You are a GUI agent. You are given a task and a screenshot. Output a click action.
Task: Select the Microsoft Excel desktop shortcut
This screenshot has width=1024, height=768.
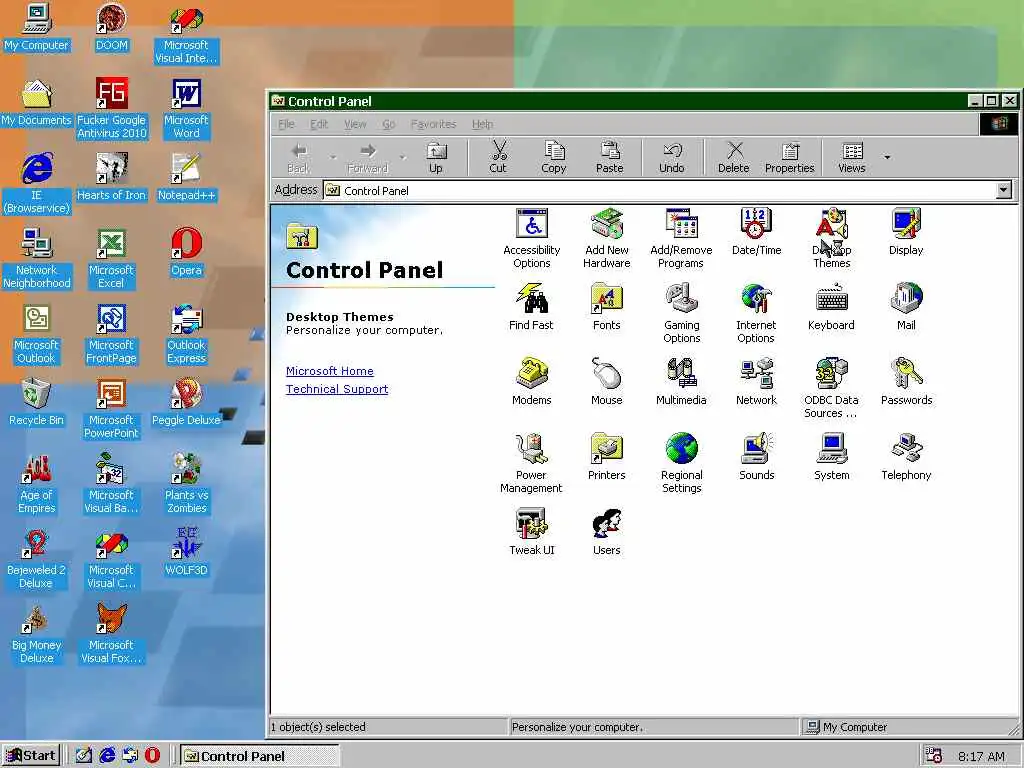click(111, 259)
